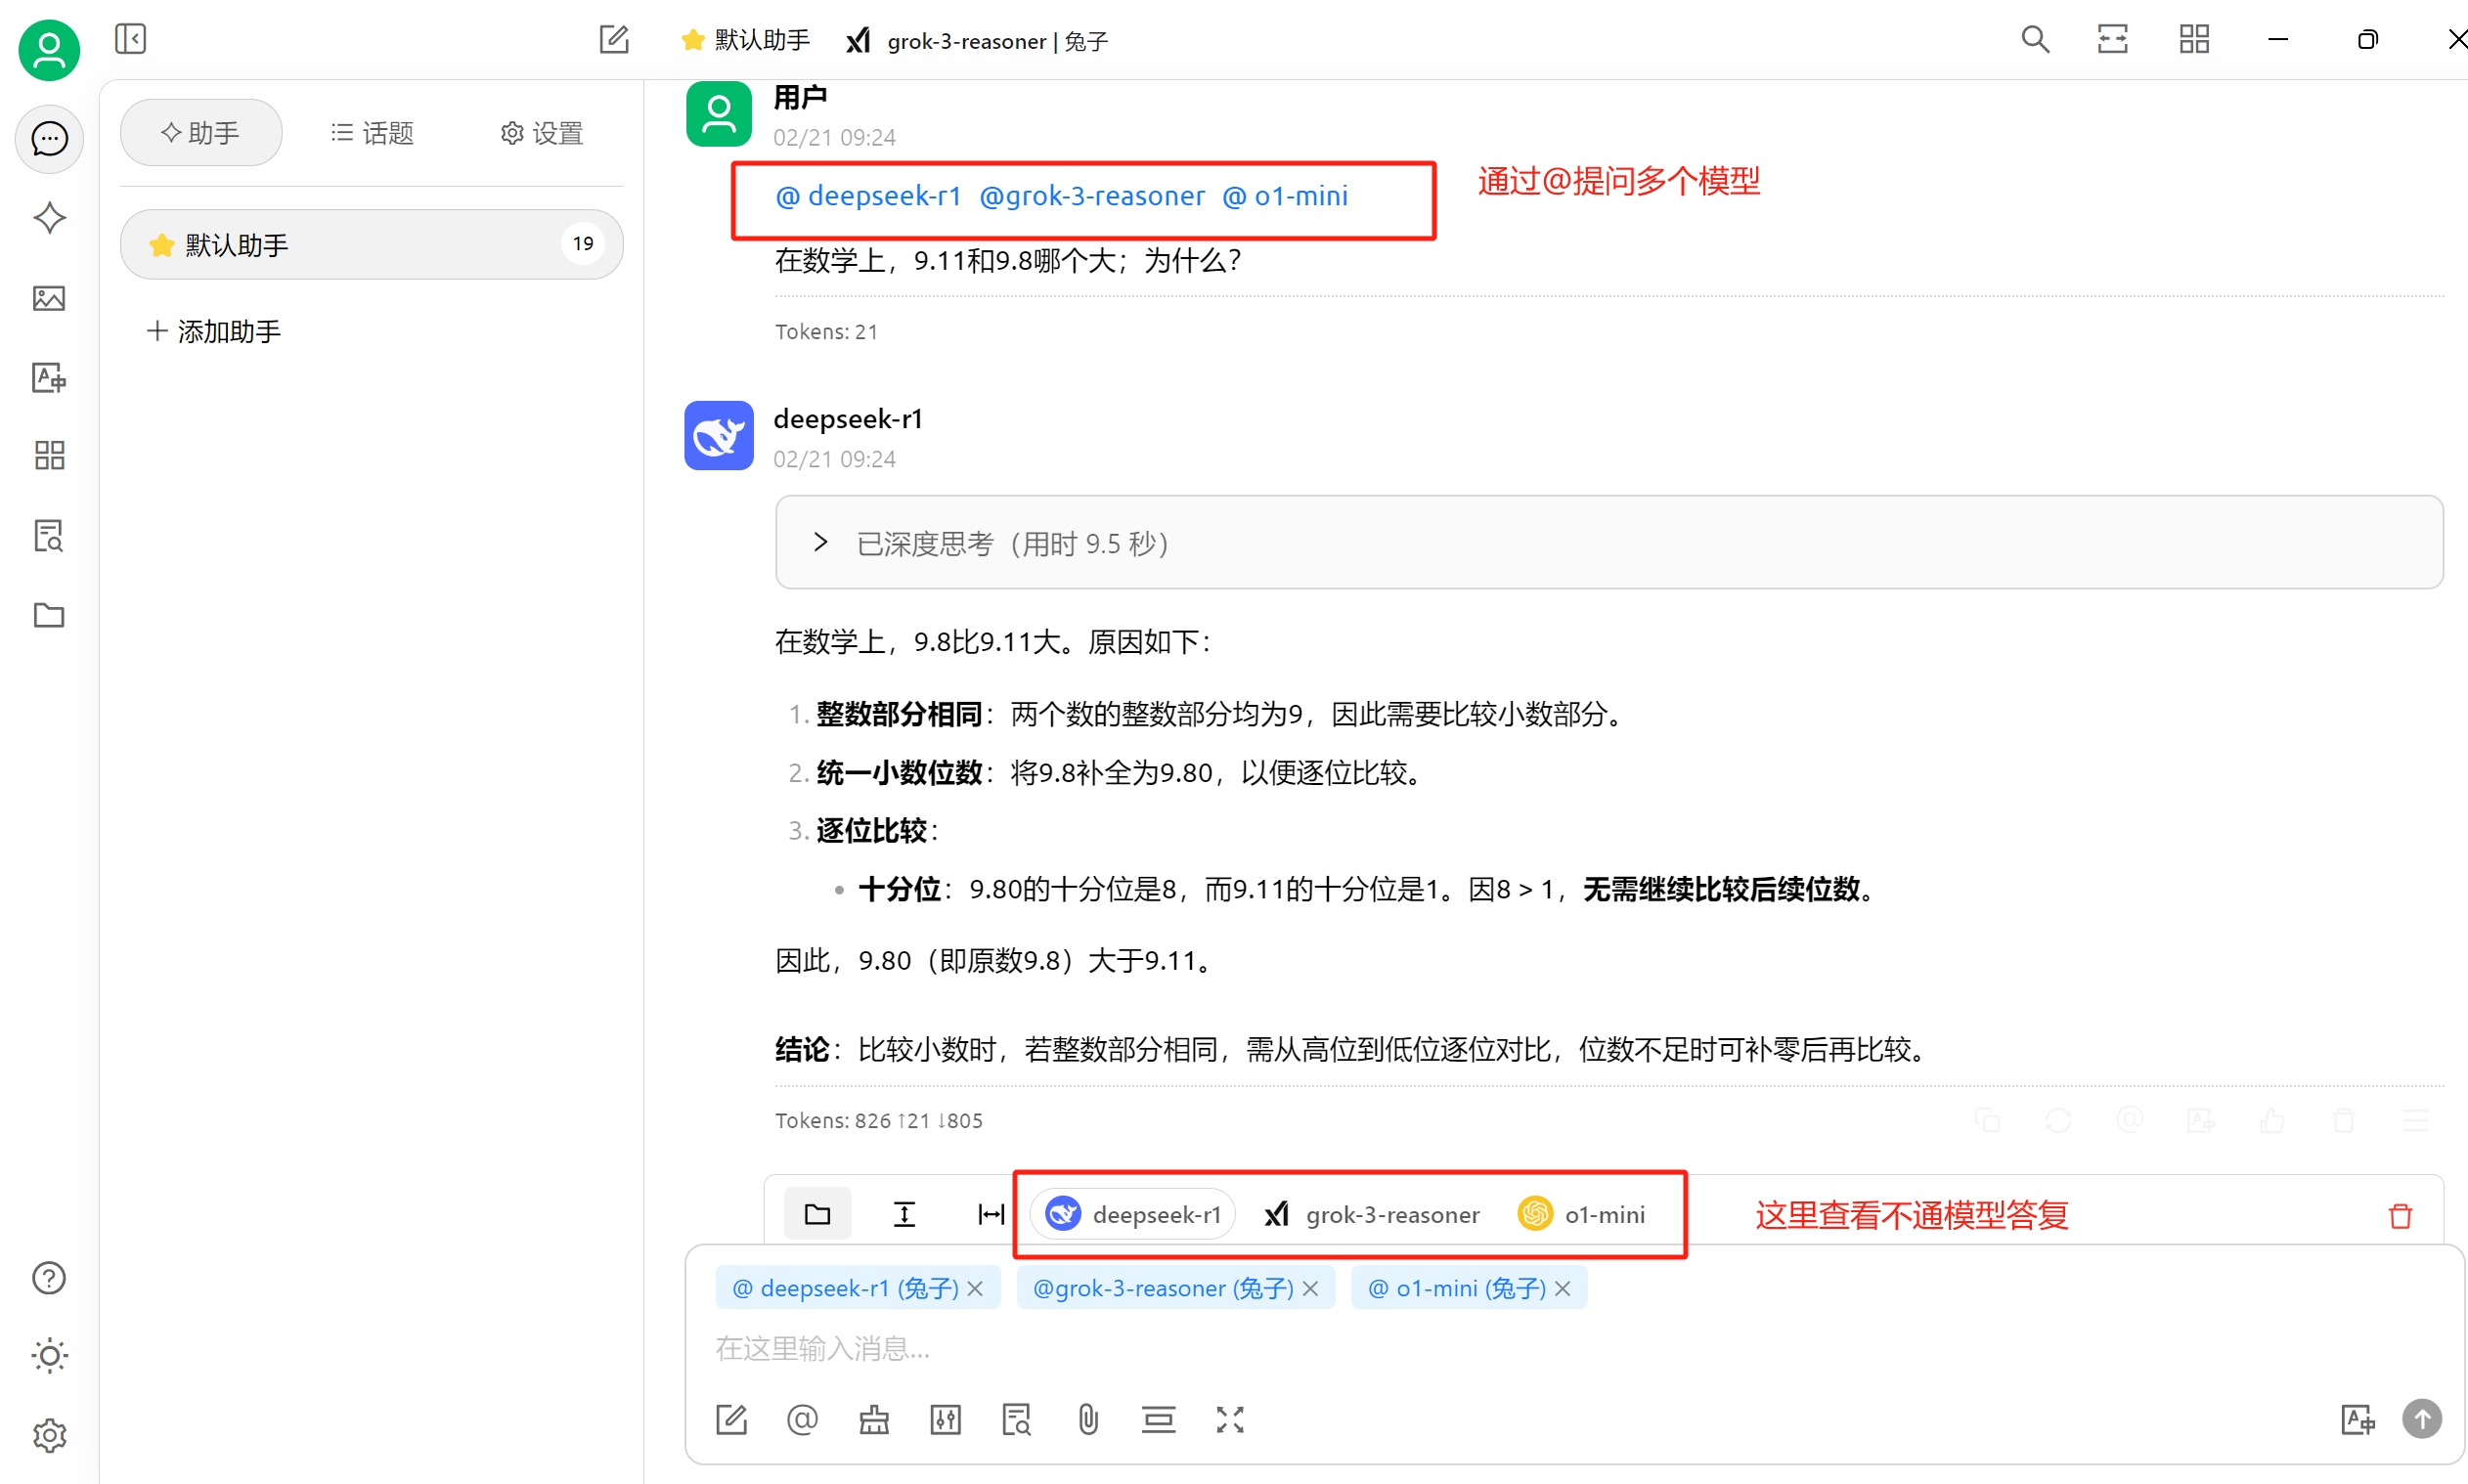Click the @ mention model icon
The height and width of the screenshot is (1484, 2468).
tap(802, 1419)
